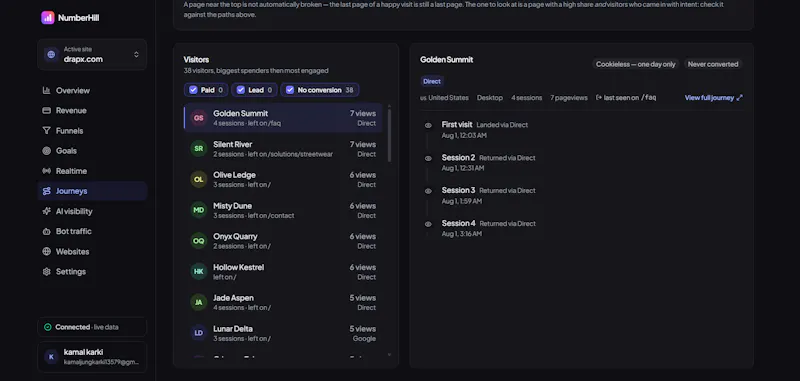
Task: Click the Websites globe icon
Action: pos(46,251)
